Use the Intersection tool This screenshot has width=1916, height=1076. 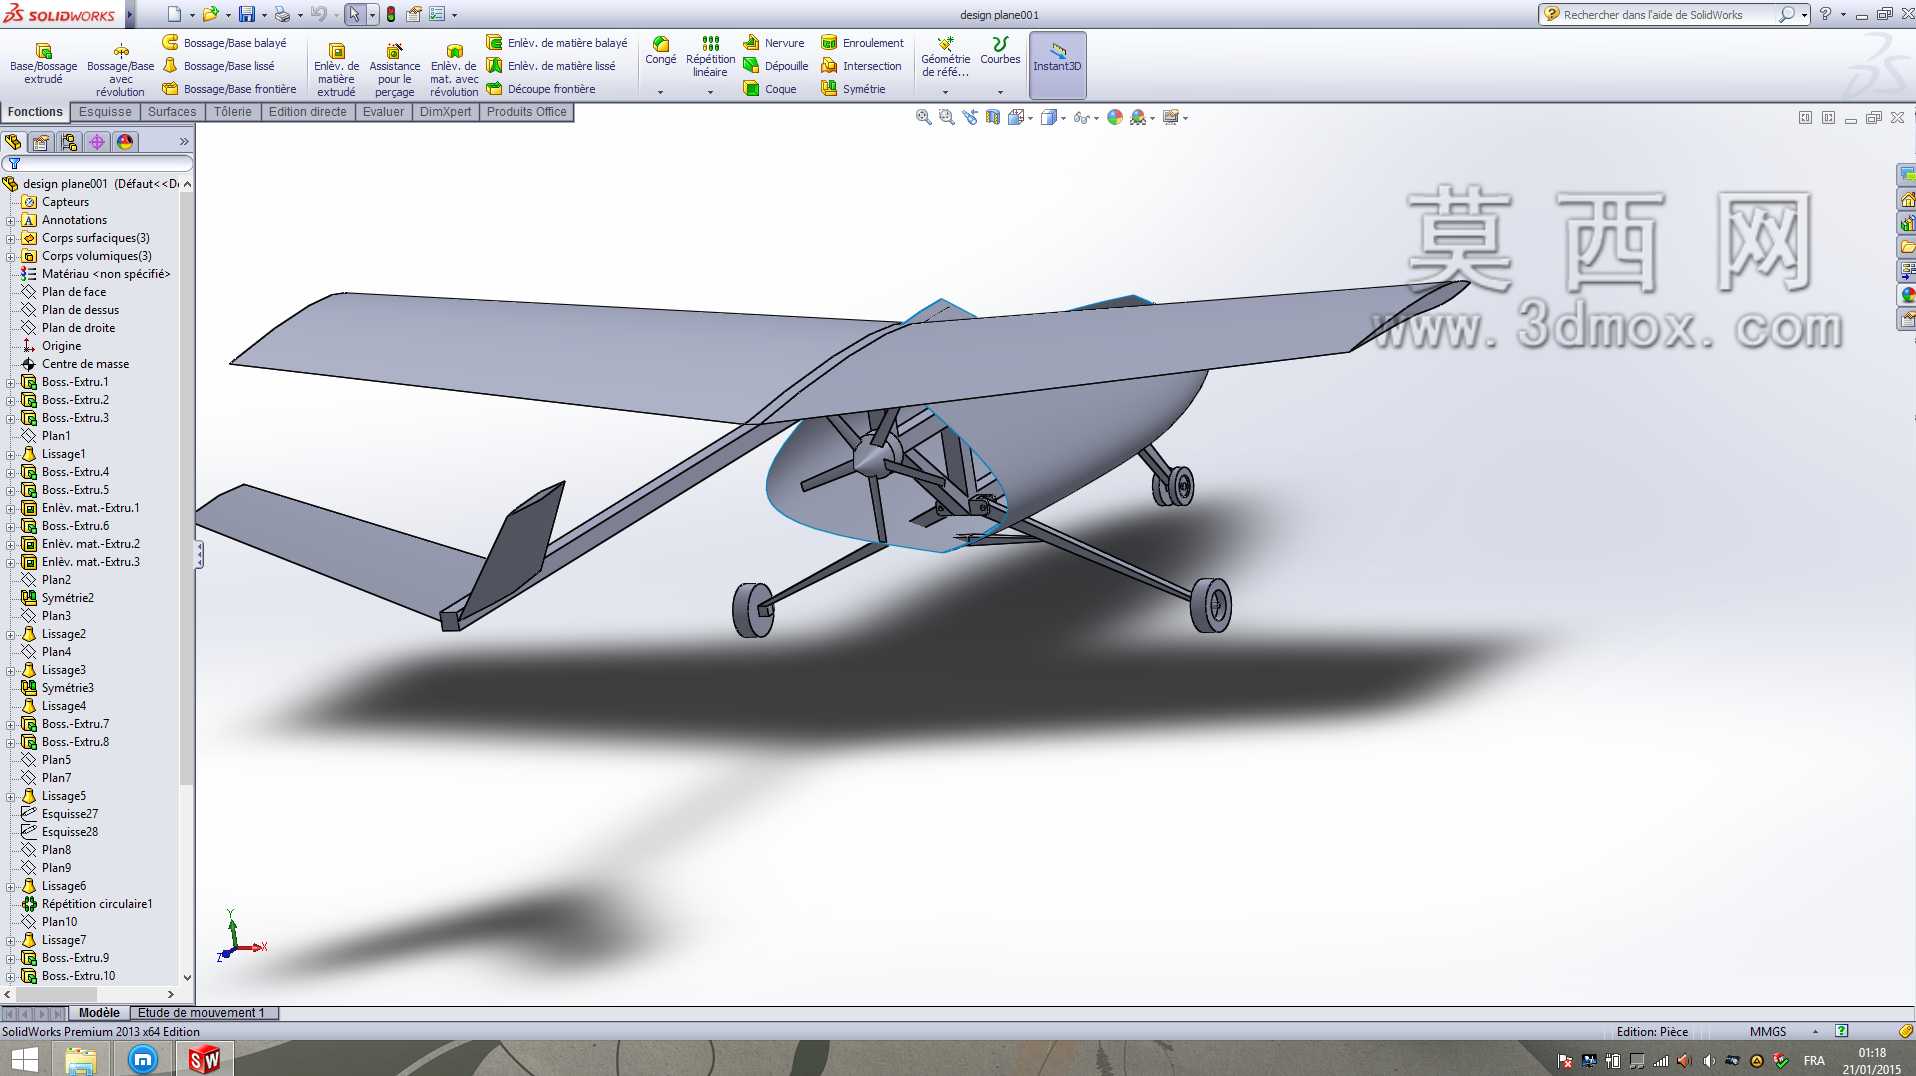coord(861,66)
